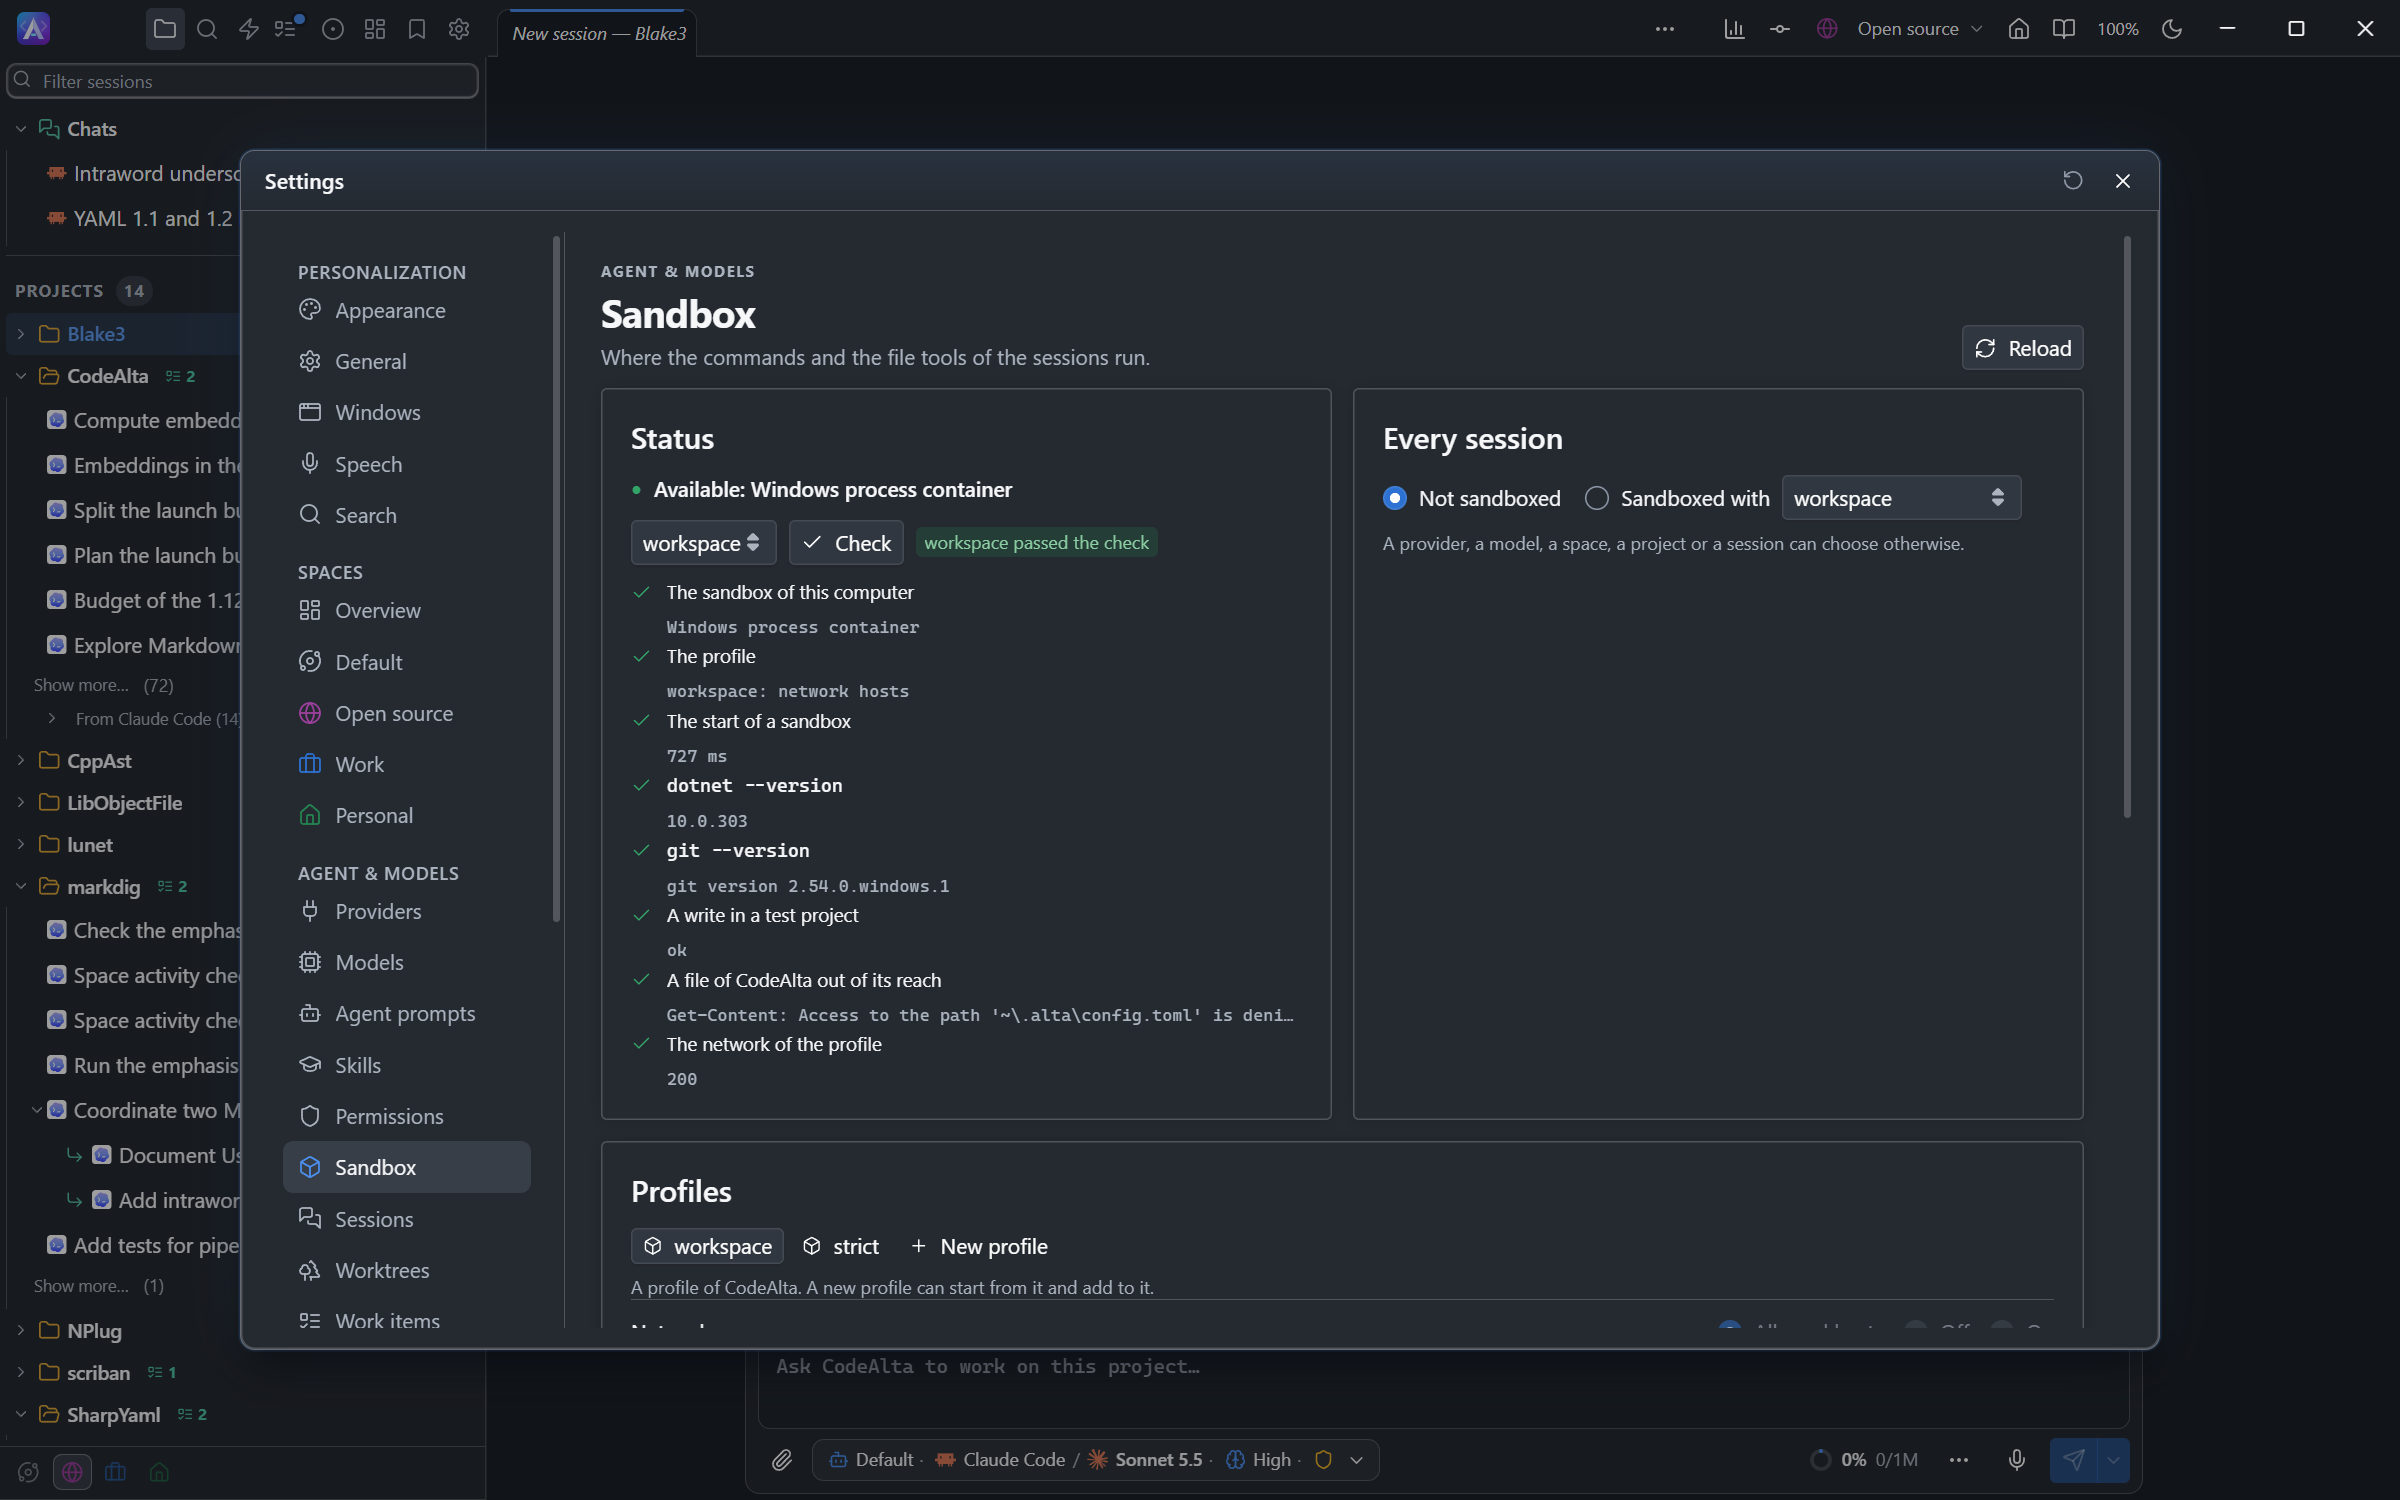The image size is (2400, 1500).
Task: Toggle the dark mode moon icon
Action: (2172, 29)
